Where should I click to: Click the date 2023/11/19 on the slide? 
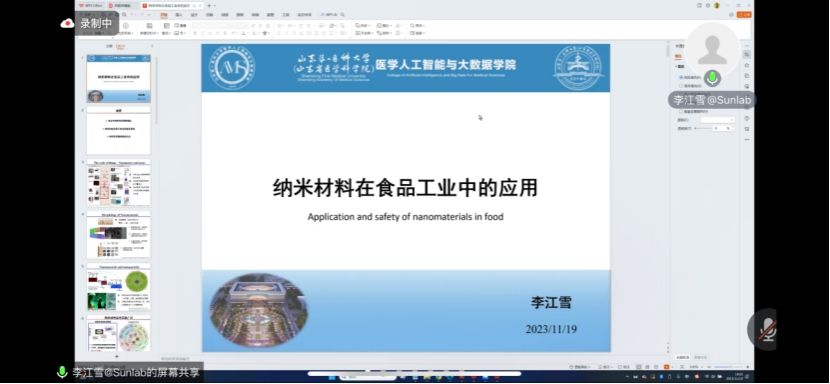(551, 329)
